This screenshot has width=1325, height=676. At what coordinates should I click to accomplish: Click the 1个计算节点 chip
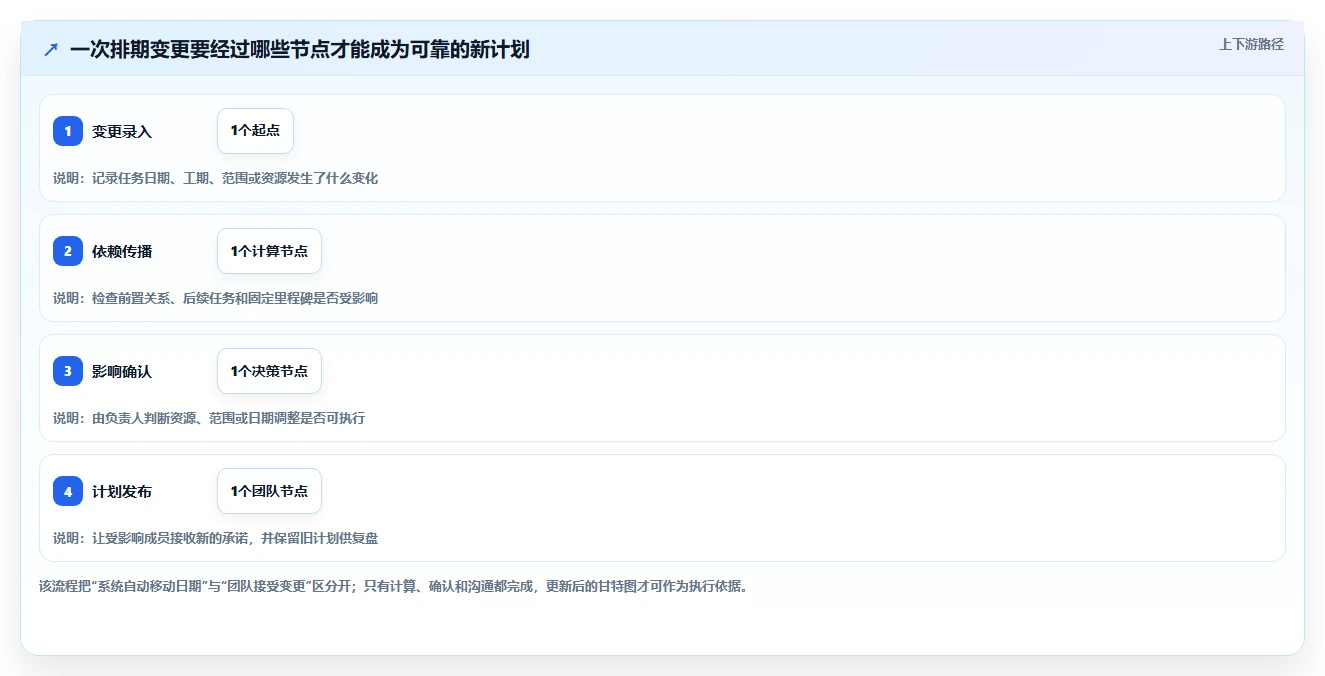coord(269,251)
